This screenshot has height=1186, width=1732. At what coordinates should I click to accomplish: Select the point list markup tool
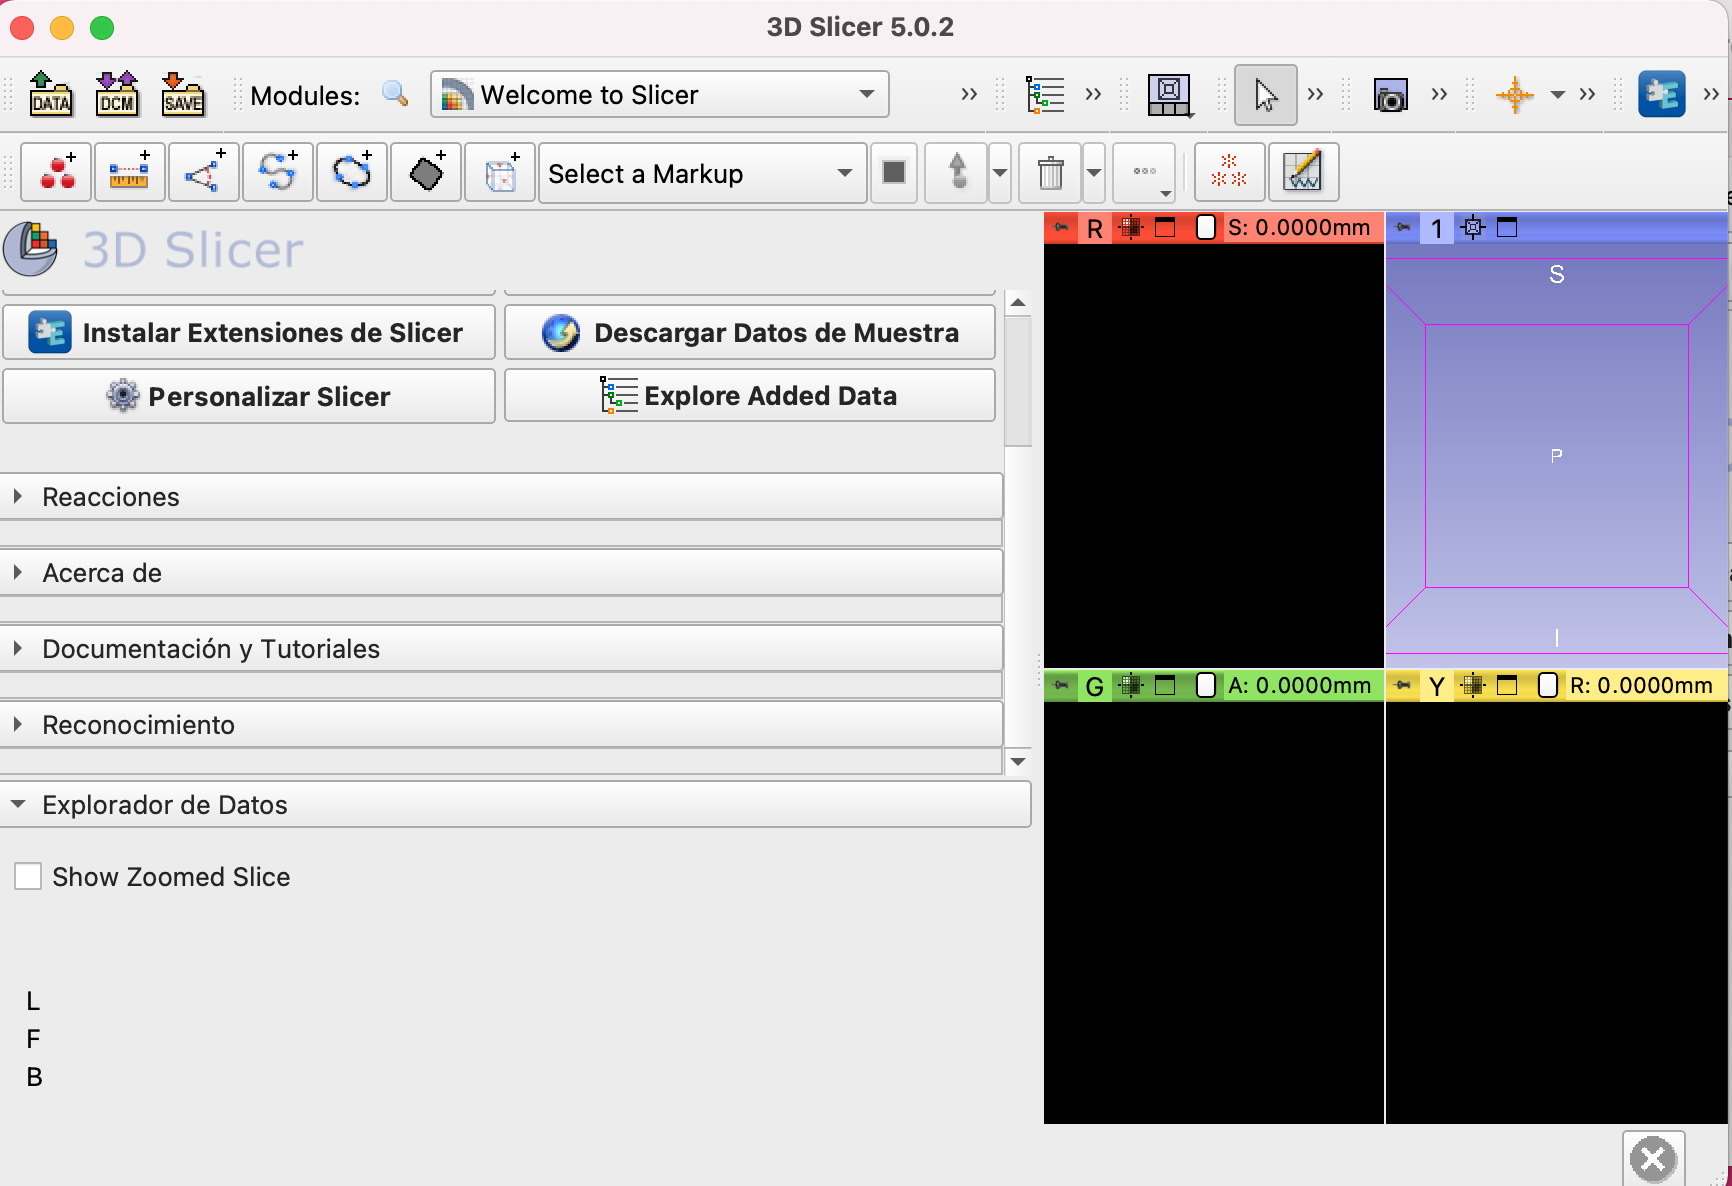point(57,173)
